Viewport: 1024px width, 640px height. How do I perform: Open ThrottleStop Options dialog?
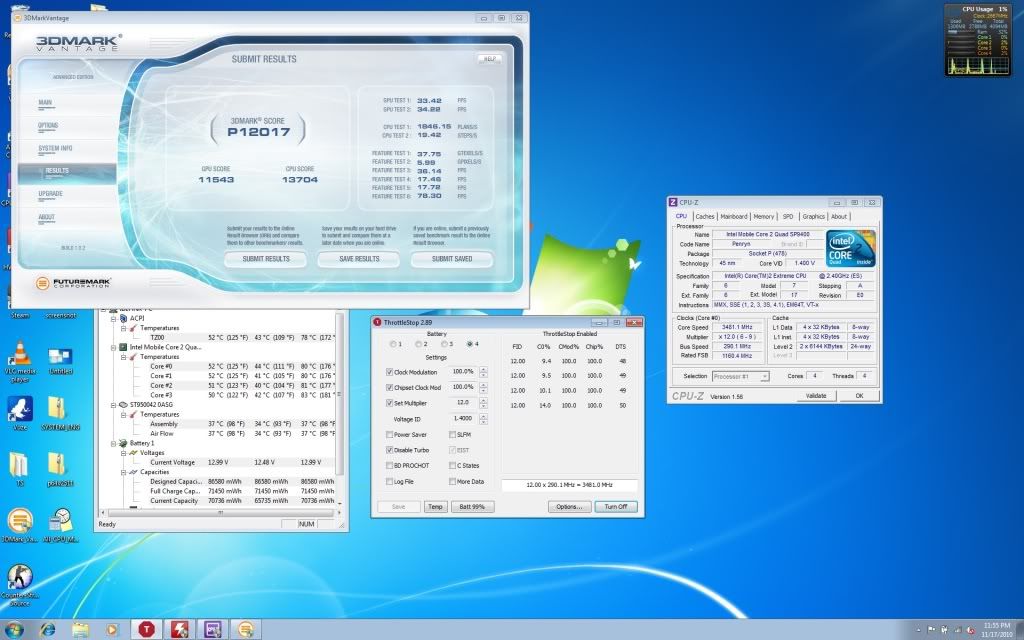[569, 507]
